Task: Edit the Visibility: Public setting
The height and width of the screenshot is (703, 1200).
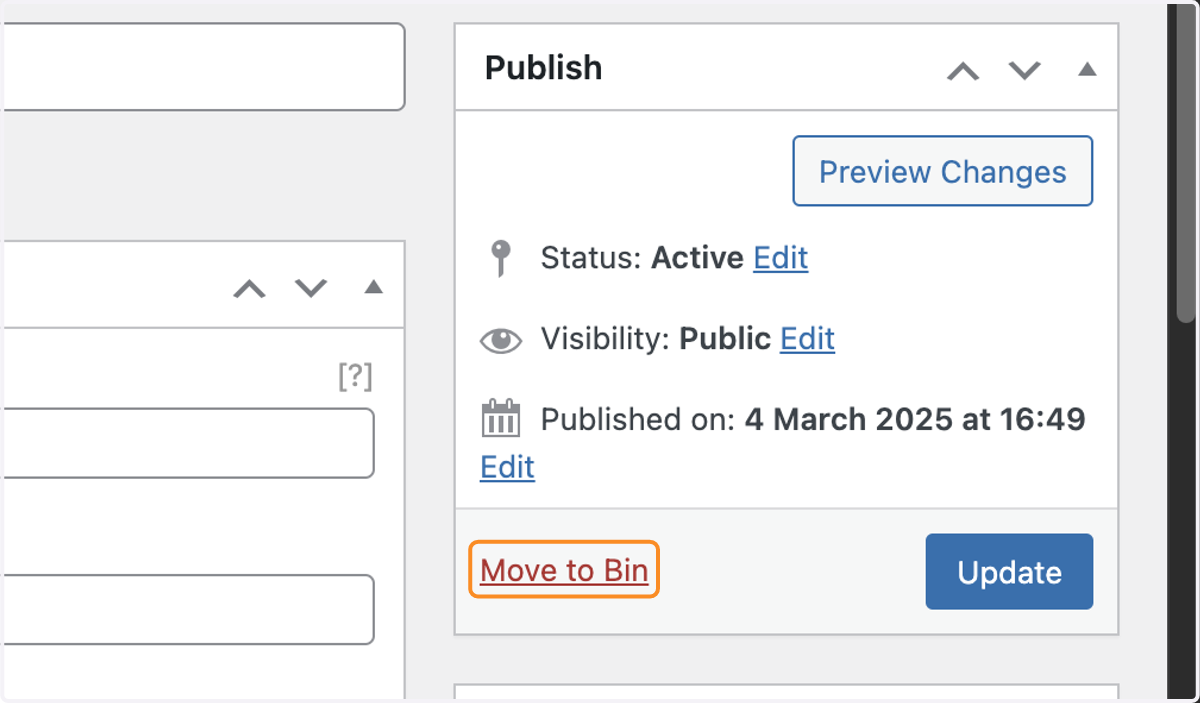Action: click(807, 338)
